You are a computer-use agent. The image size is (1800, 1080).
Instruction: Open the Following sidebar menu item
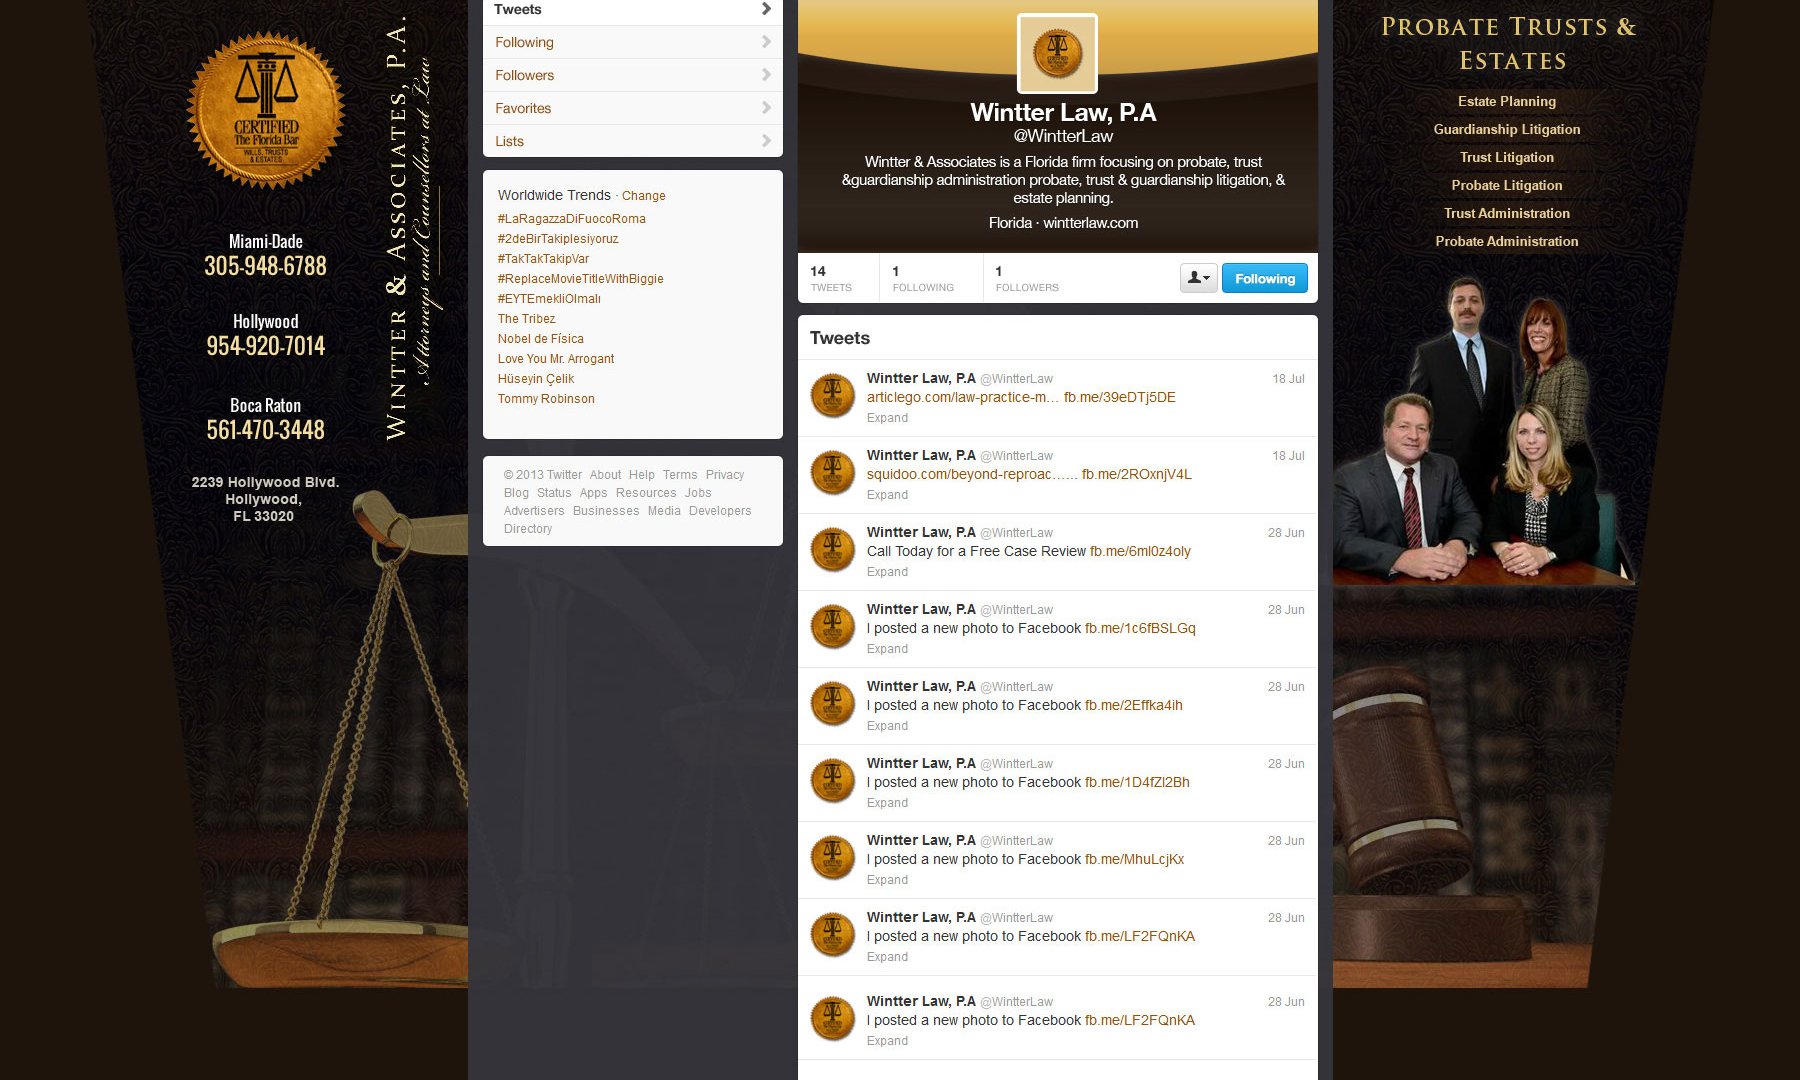pyautogui.click(x=525, y=42)
